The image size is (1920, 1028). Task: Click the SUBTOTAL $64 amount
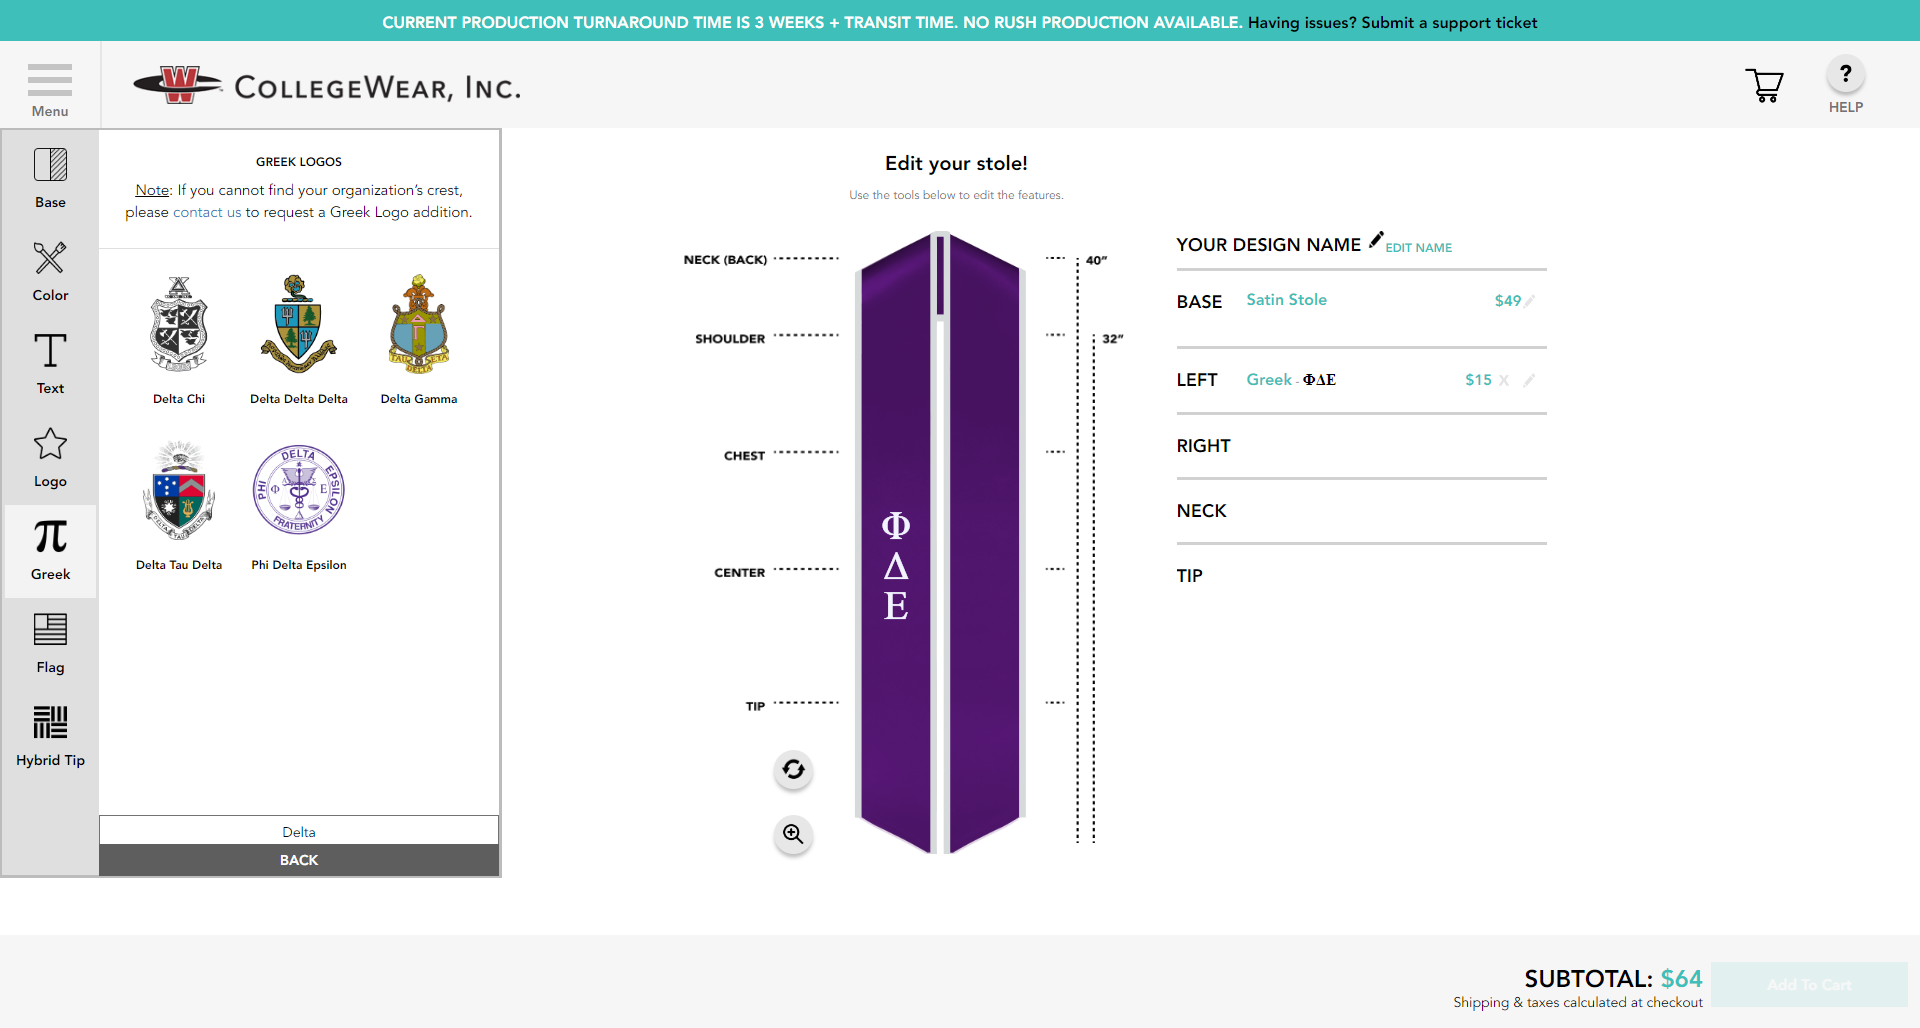pyautogui.click(x=1681, y=979)
